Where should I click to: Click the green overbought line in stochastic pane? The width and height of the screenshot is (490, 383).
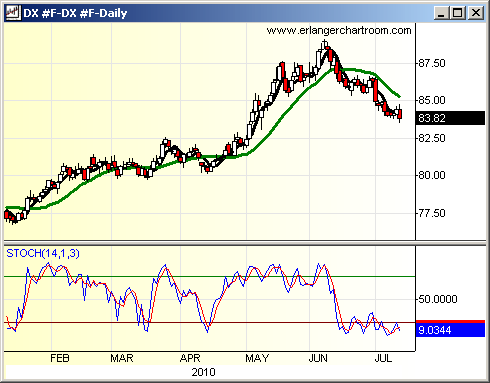tap(210, 277)
